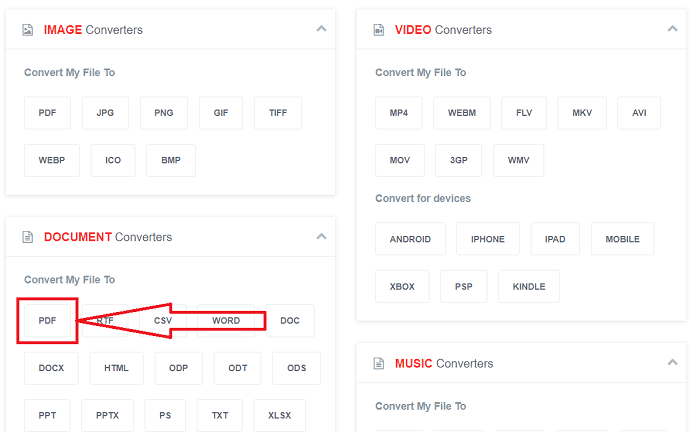Pick the WEBP image converter
The width and height of the screenshot is (690, 432).
pos(52,161)
